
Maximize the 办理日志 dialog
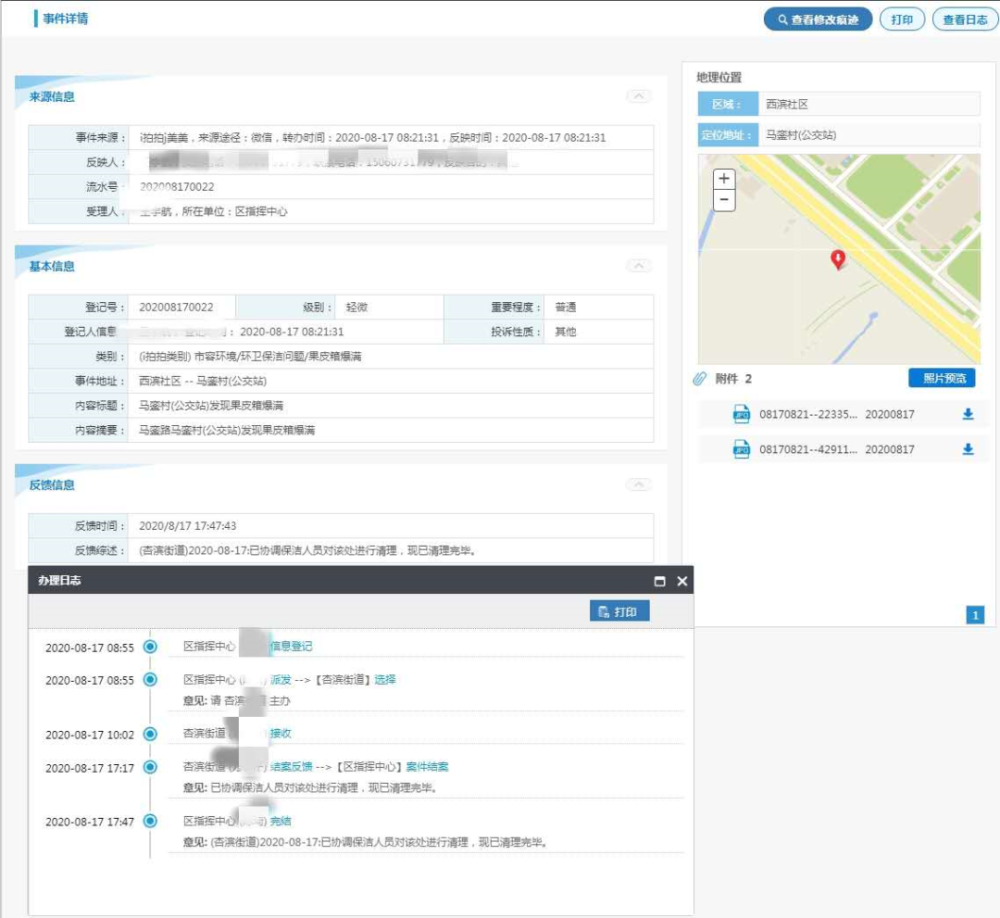[x=660, y=581]
